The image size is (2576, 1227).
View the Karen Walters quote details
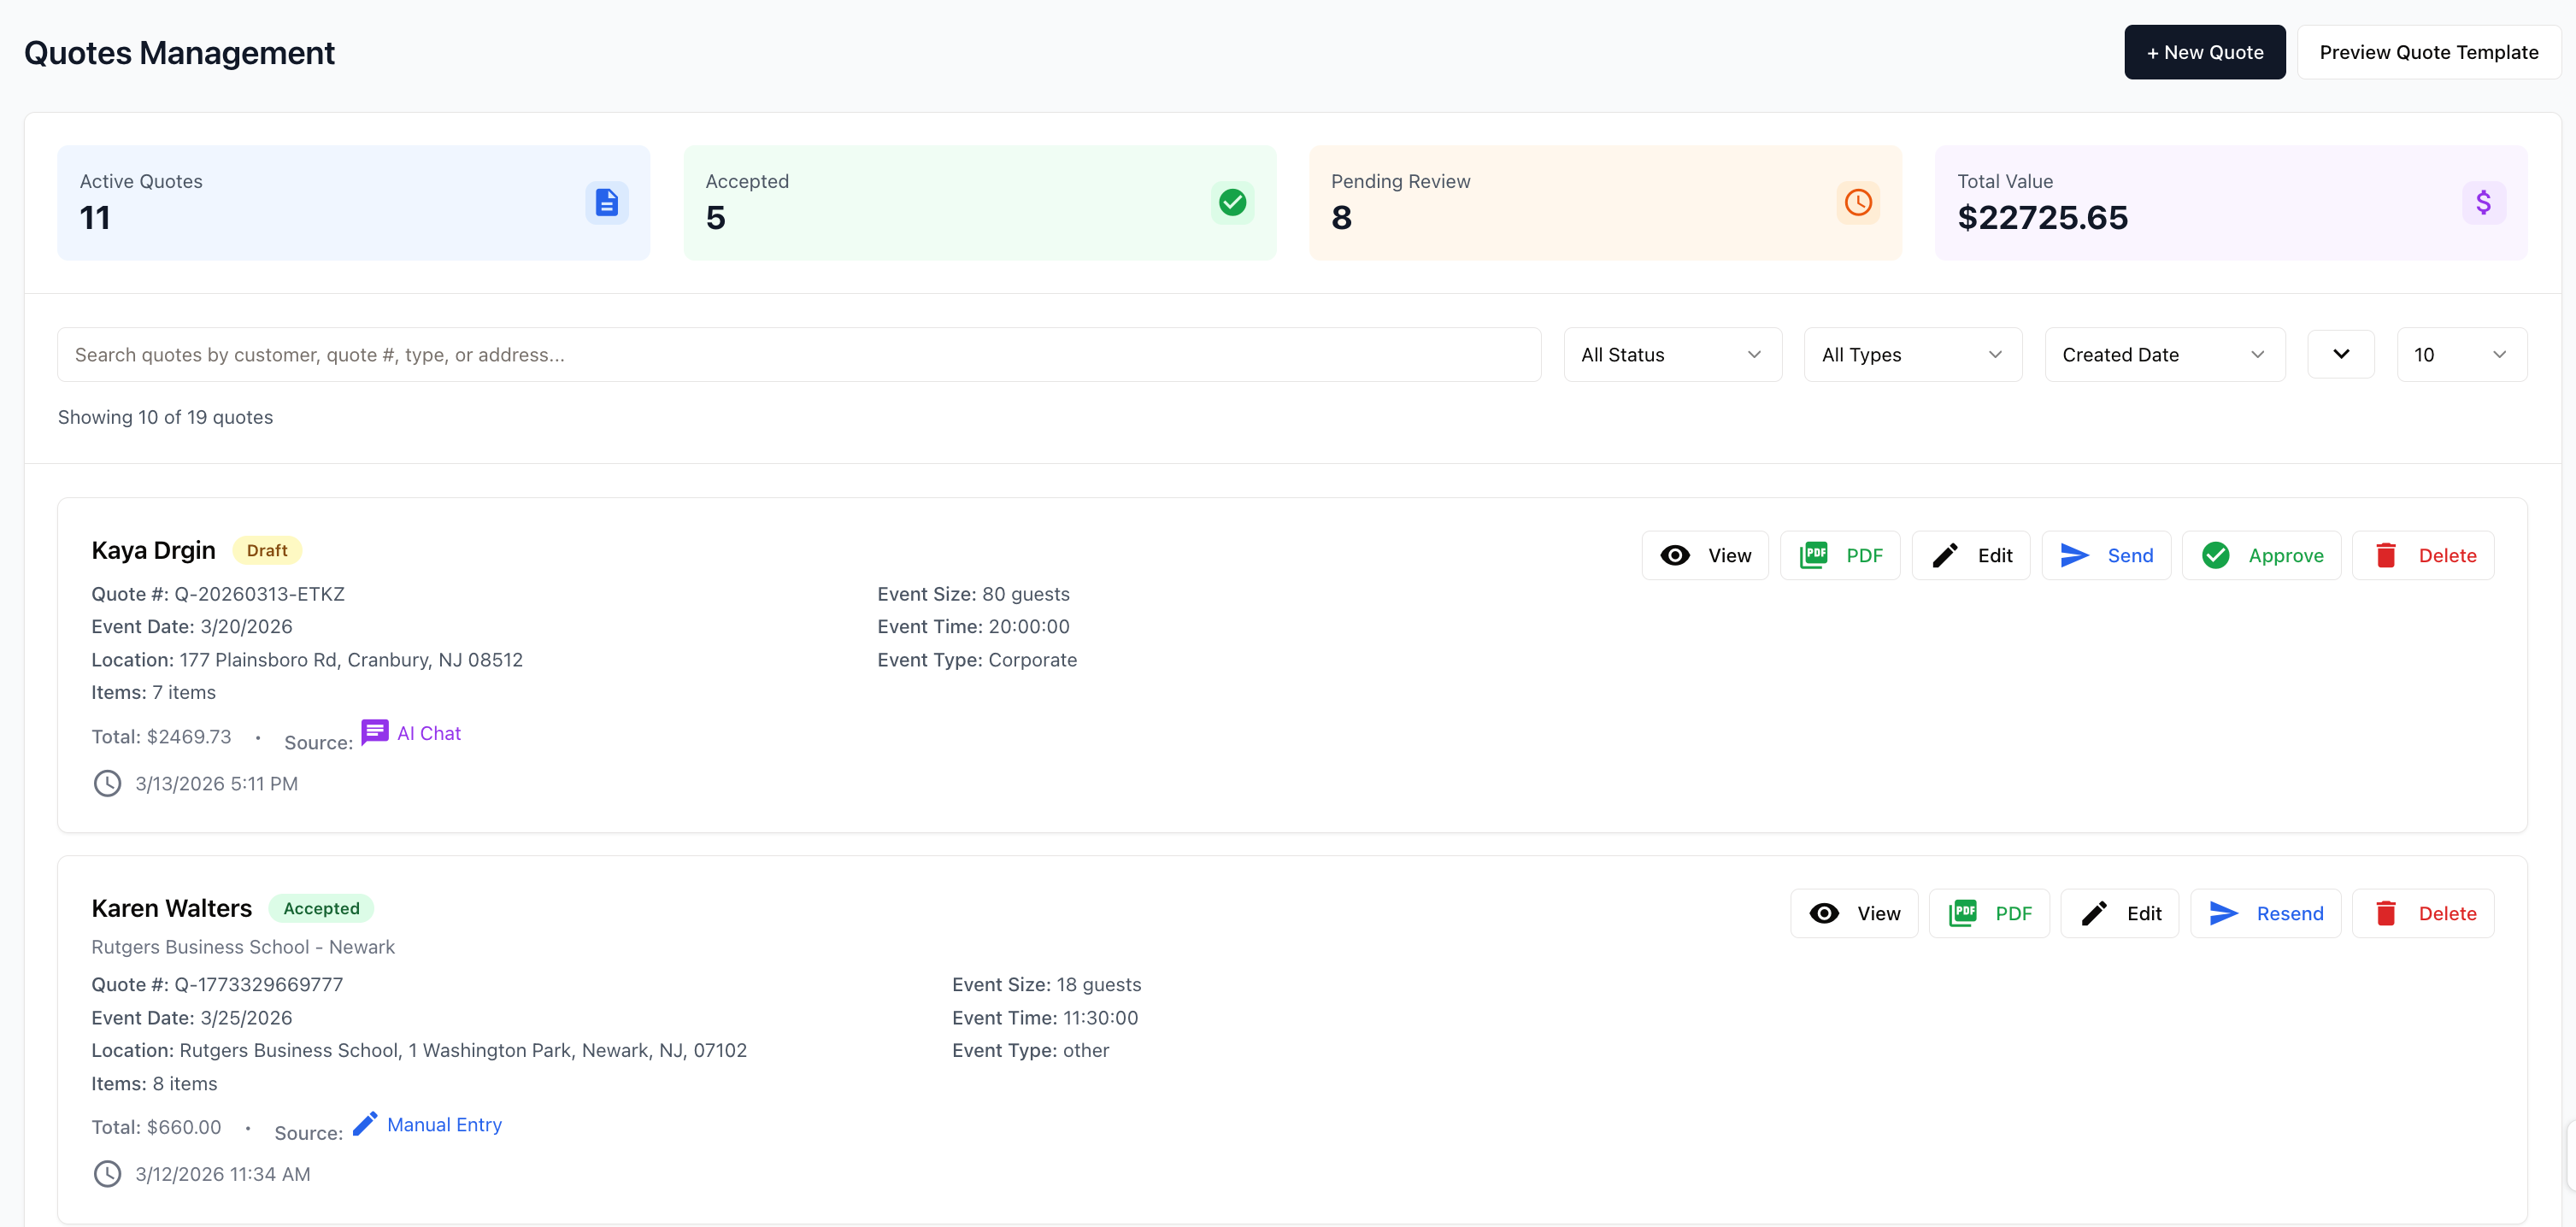[1854, 914]
